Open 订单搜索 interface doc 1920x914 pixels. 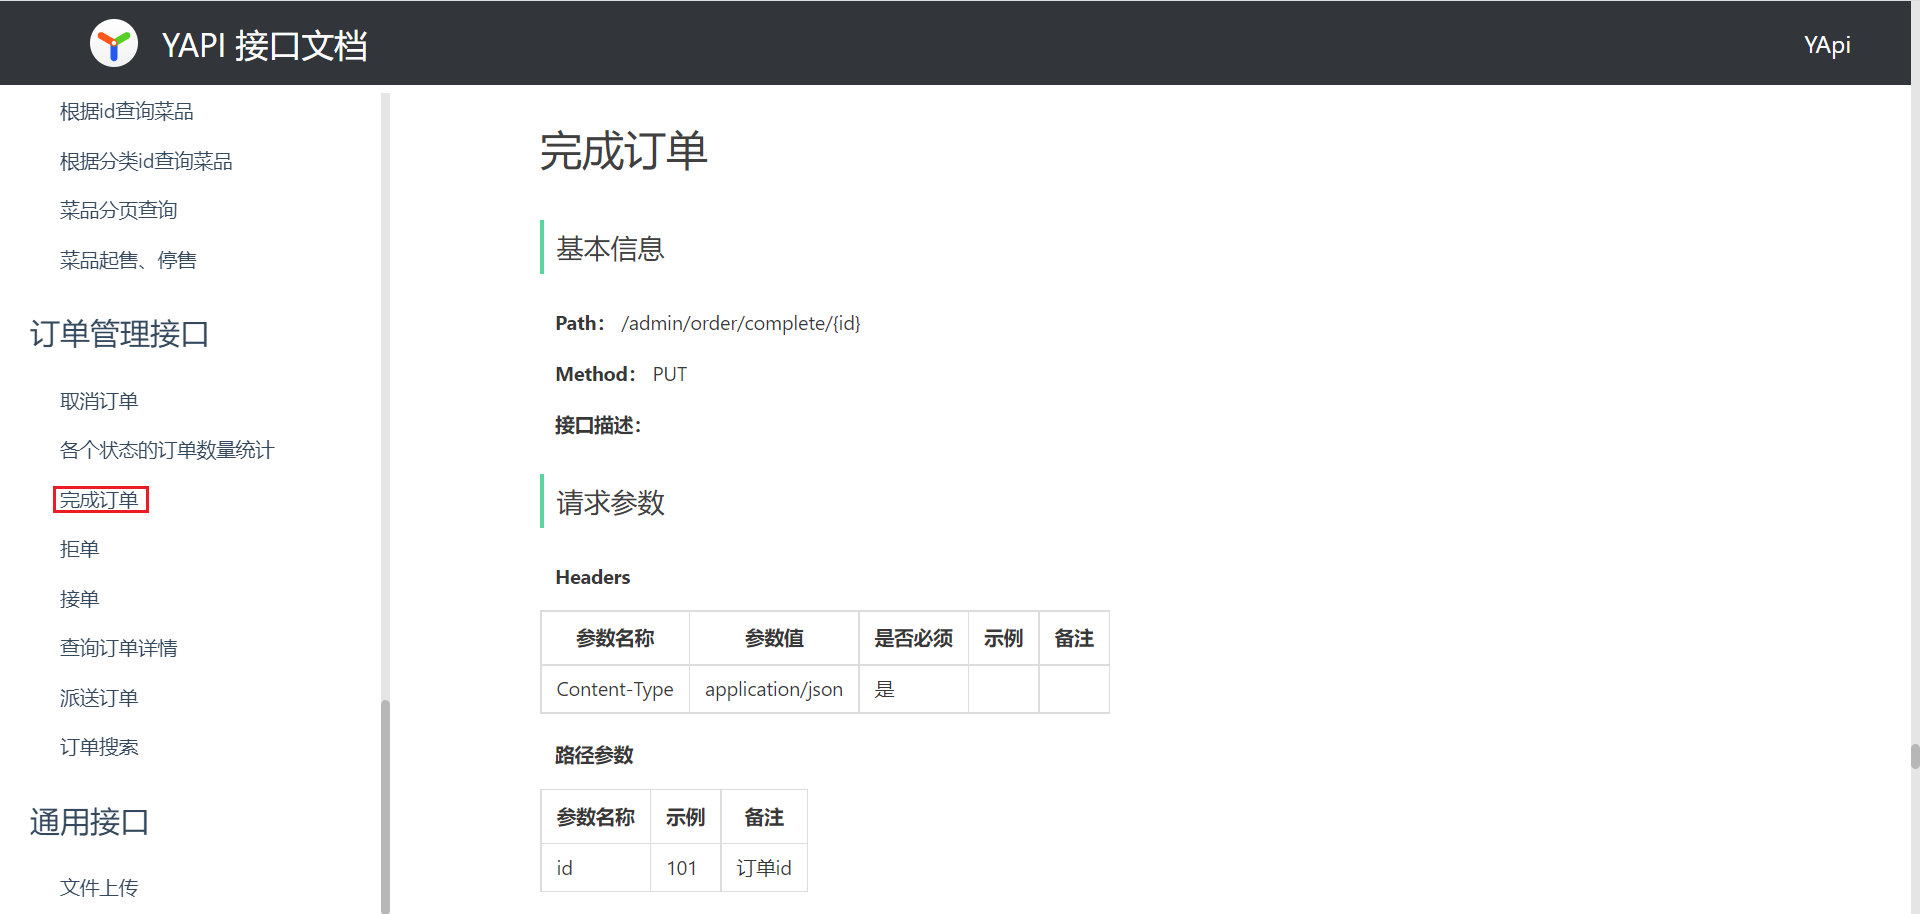pyautogui.click(x=99, y=747)
